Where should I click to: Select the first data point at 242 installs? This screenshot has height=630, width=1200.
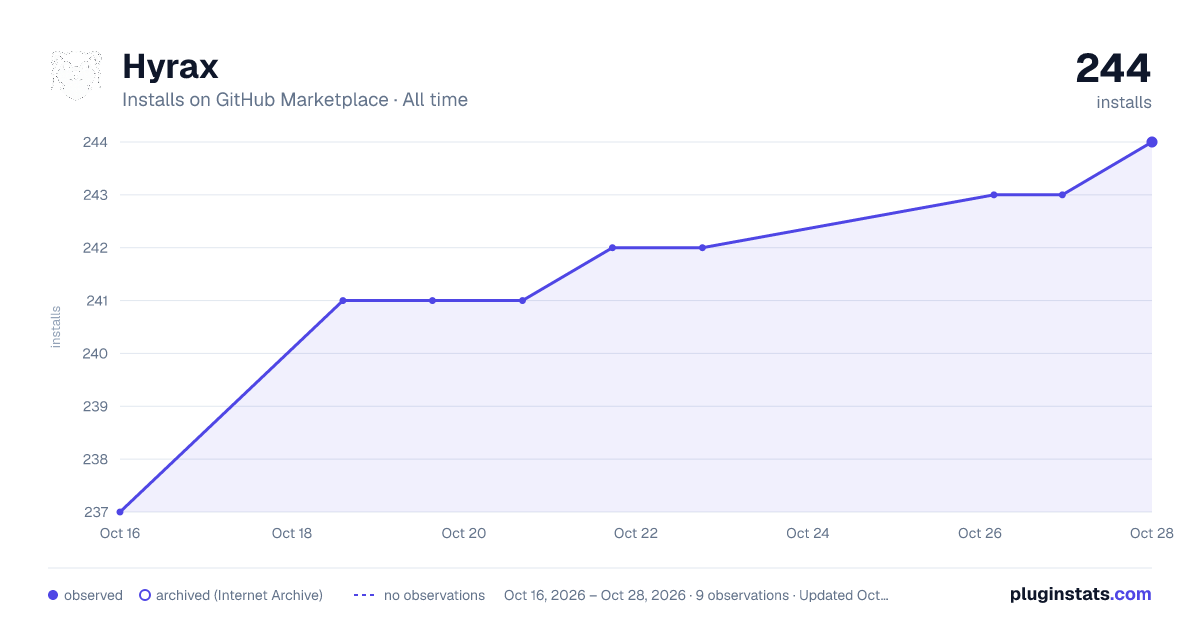click(612, 248)
